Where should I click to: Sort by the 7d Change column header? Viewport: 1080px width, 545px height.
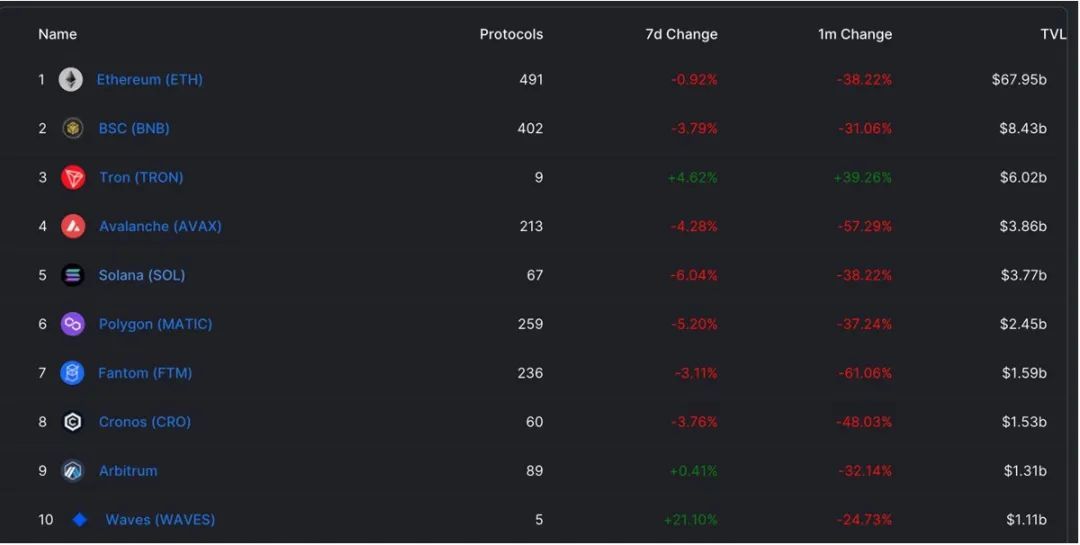[x=681, y=34]
